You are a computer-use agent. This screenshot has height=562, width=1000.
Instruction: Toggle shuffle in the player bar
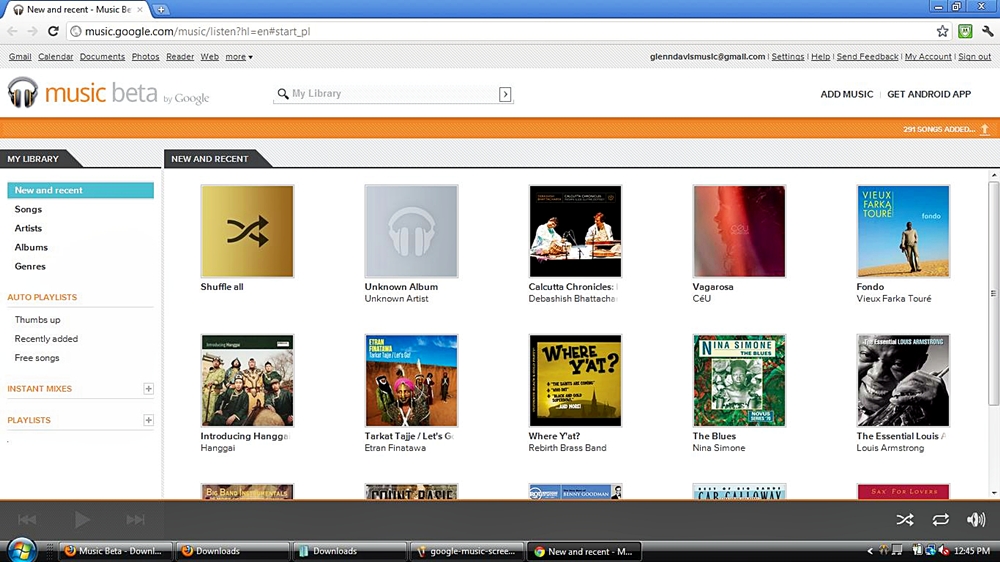(904, 520)
